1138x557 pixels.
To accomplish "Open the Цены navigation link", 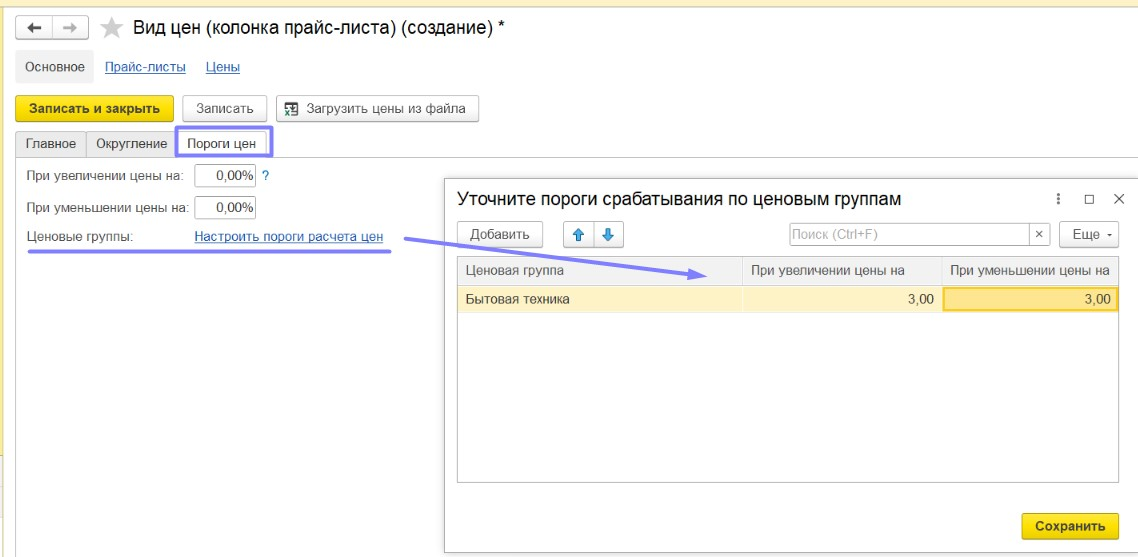I will [223, 67].
